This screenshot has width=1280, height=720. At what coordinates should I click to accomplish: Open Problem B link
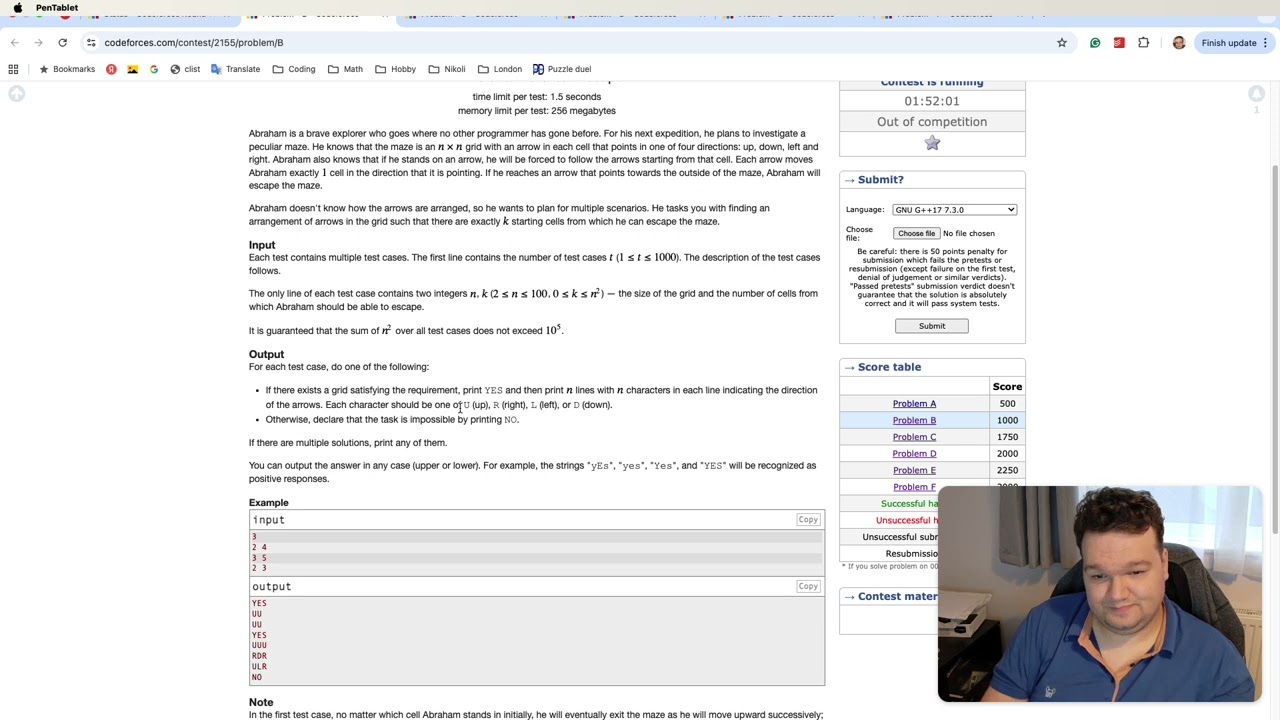pyautogui.click(x=914, y=421)
